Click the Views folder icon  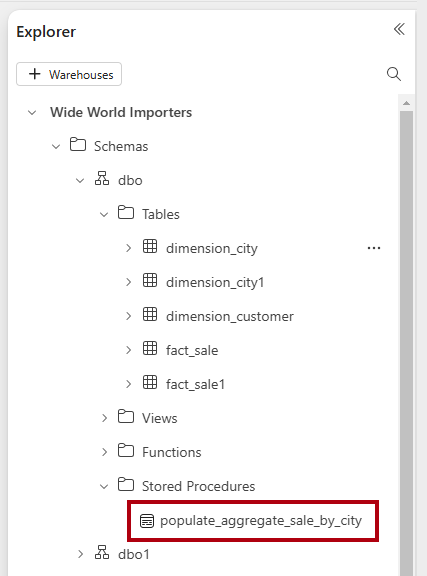click(x=126, y=416)
